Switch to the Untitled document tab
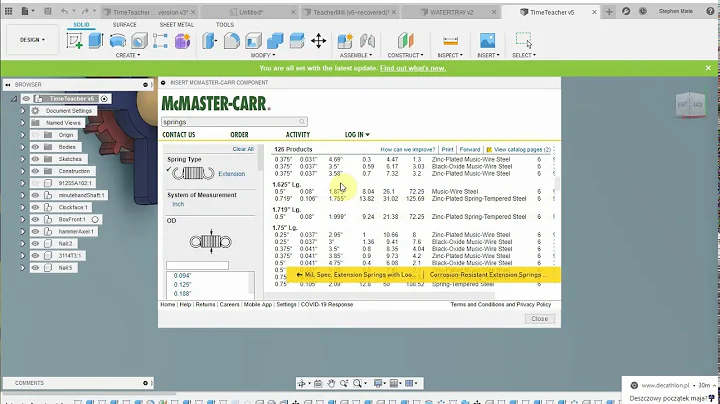This screenshot has height=404, width=720. pyautogui.click(x=251, y=12)
